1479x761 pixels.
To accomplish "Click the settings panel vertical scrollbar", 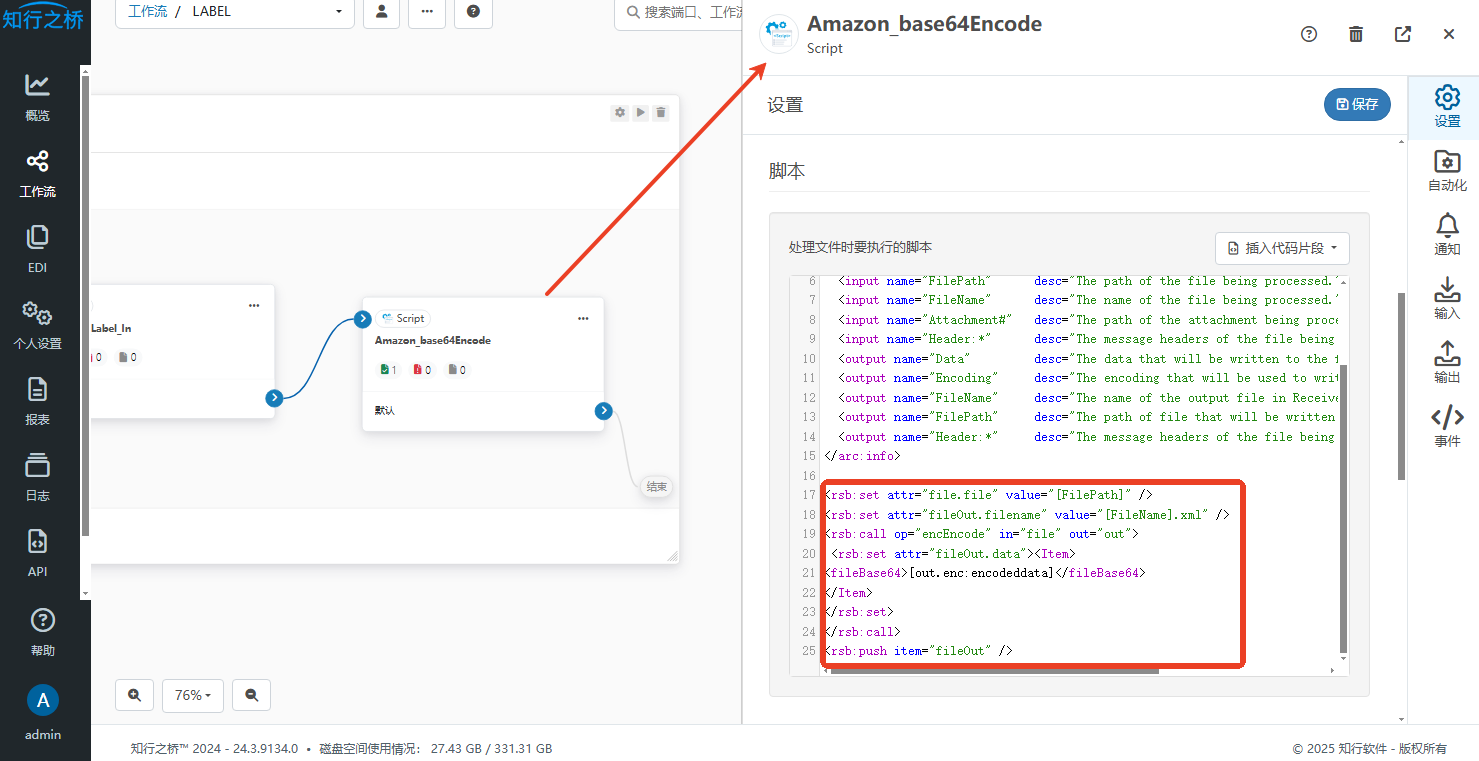I will pos(1401,385).
